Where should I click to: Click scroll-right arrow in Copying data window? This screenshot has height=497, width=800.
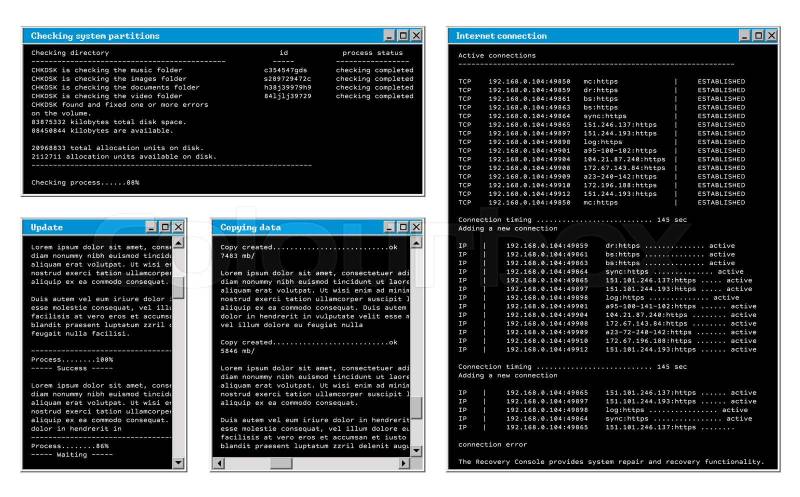404,463
